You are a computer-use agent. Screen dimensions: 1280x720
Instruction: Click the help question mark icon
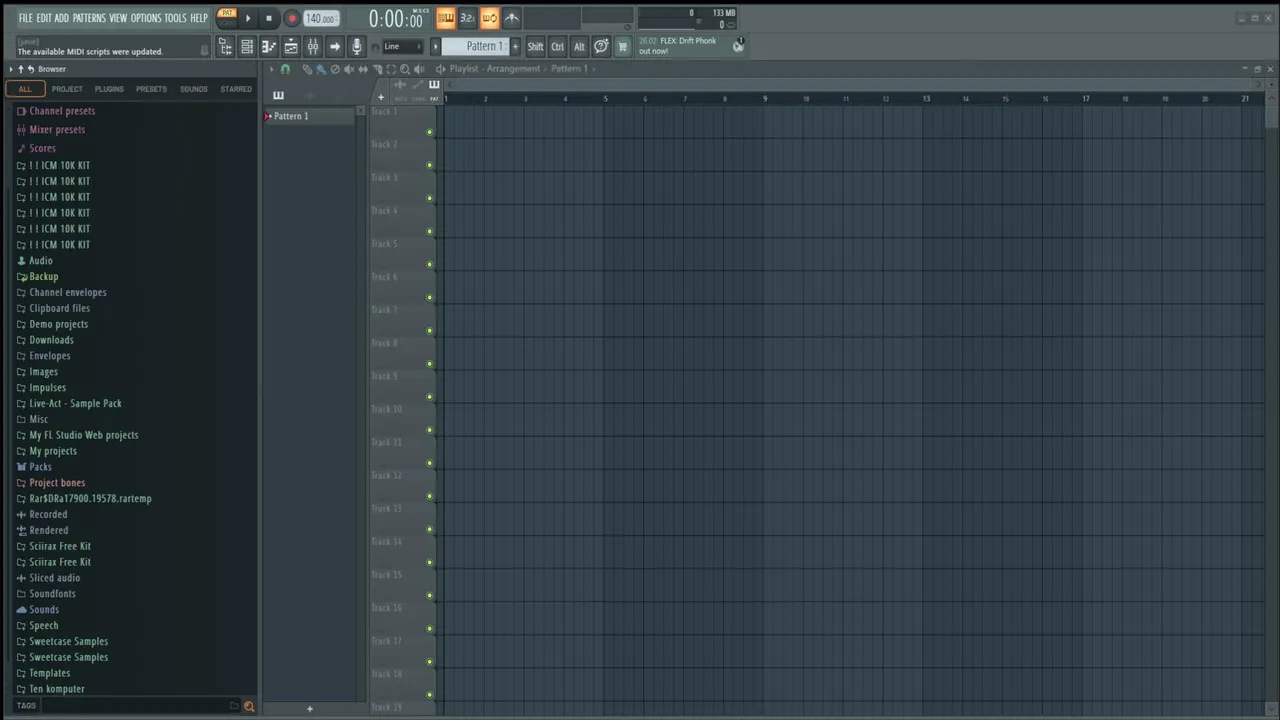tap(601, 46)
